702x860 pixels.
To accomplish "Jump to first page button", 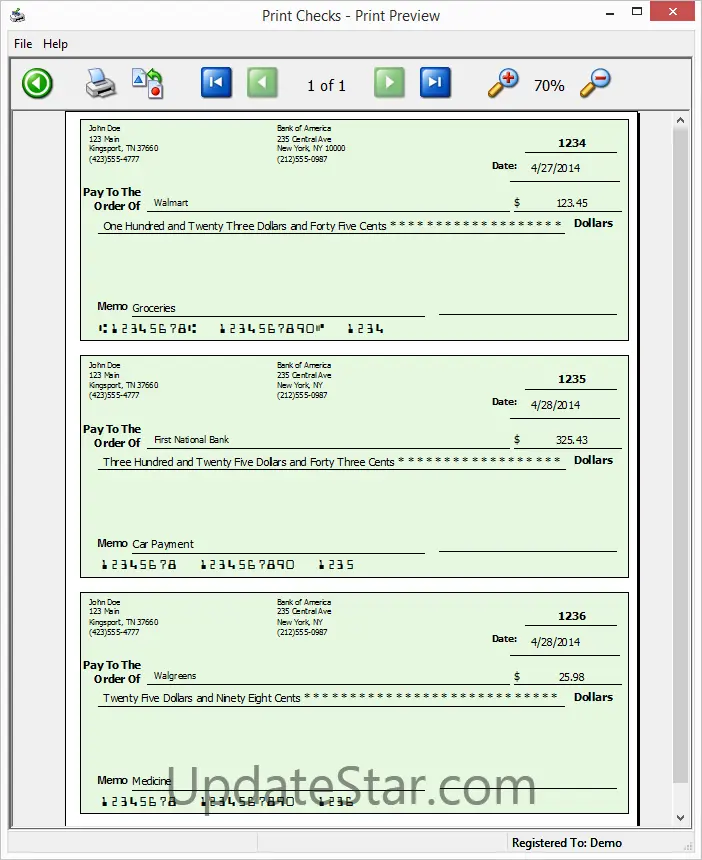I will tap(216, 83).
